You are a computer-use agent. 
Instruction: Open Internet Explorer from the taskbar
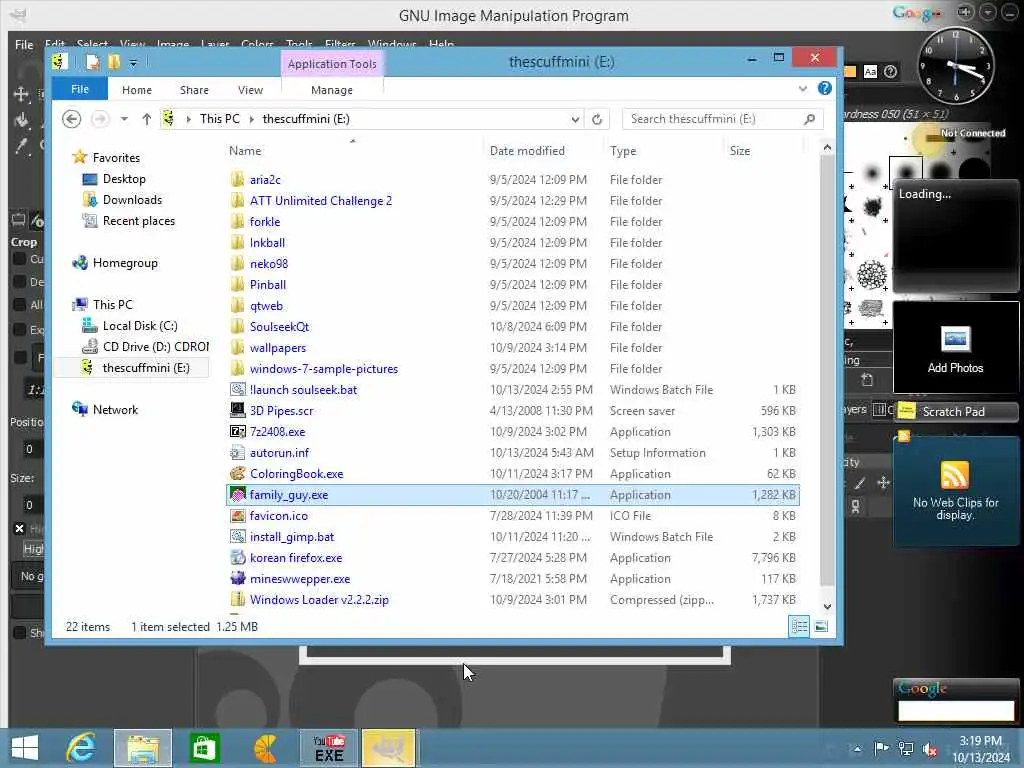coord(81,748)
